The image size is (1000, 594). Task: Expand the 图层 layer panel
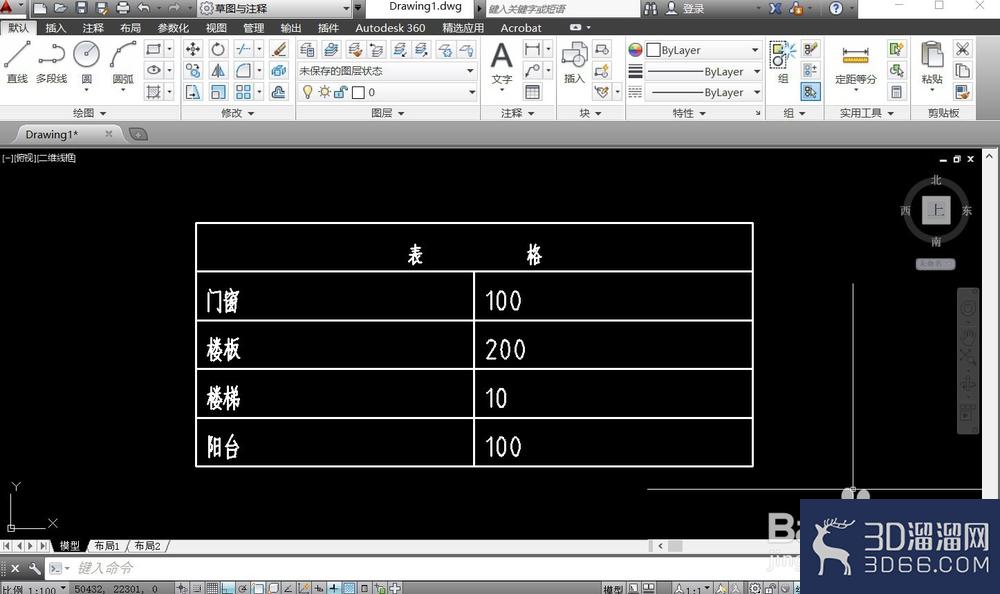pos(388,113)
